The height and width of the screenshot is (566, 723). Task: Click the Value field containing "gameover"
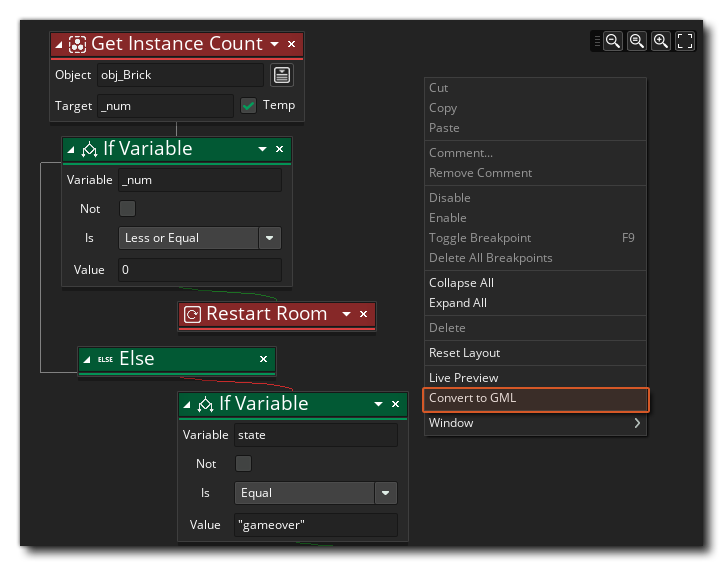click(315, 525)
